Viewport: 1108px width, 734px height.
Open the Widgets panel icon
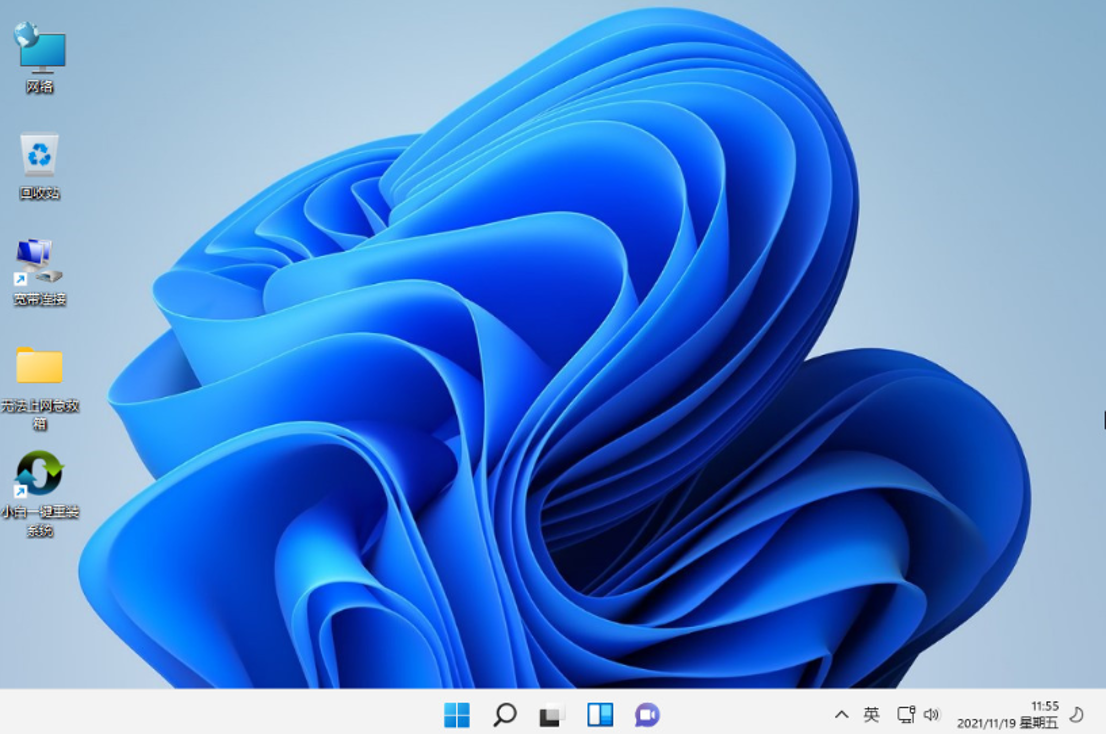pos(600,715)
